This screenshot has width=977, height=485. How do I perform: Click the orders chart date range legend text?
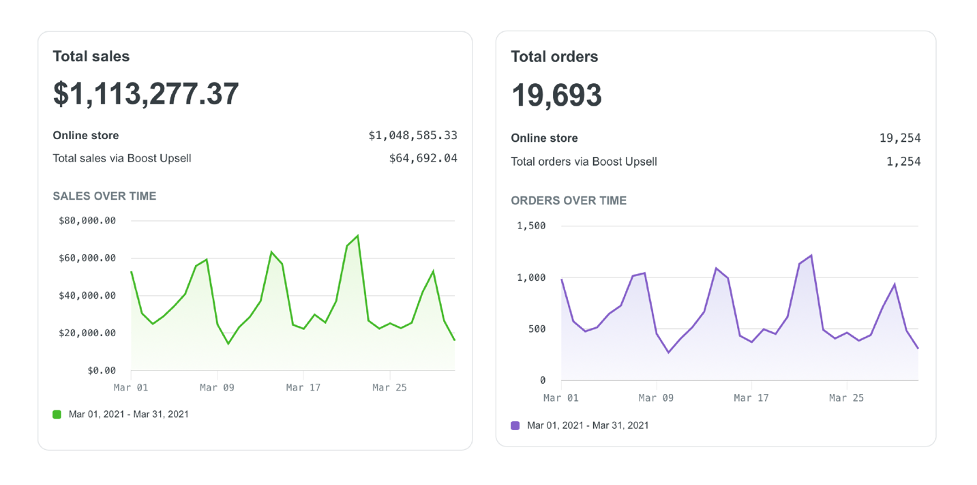(588, 426)
